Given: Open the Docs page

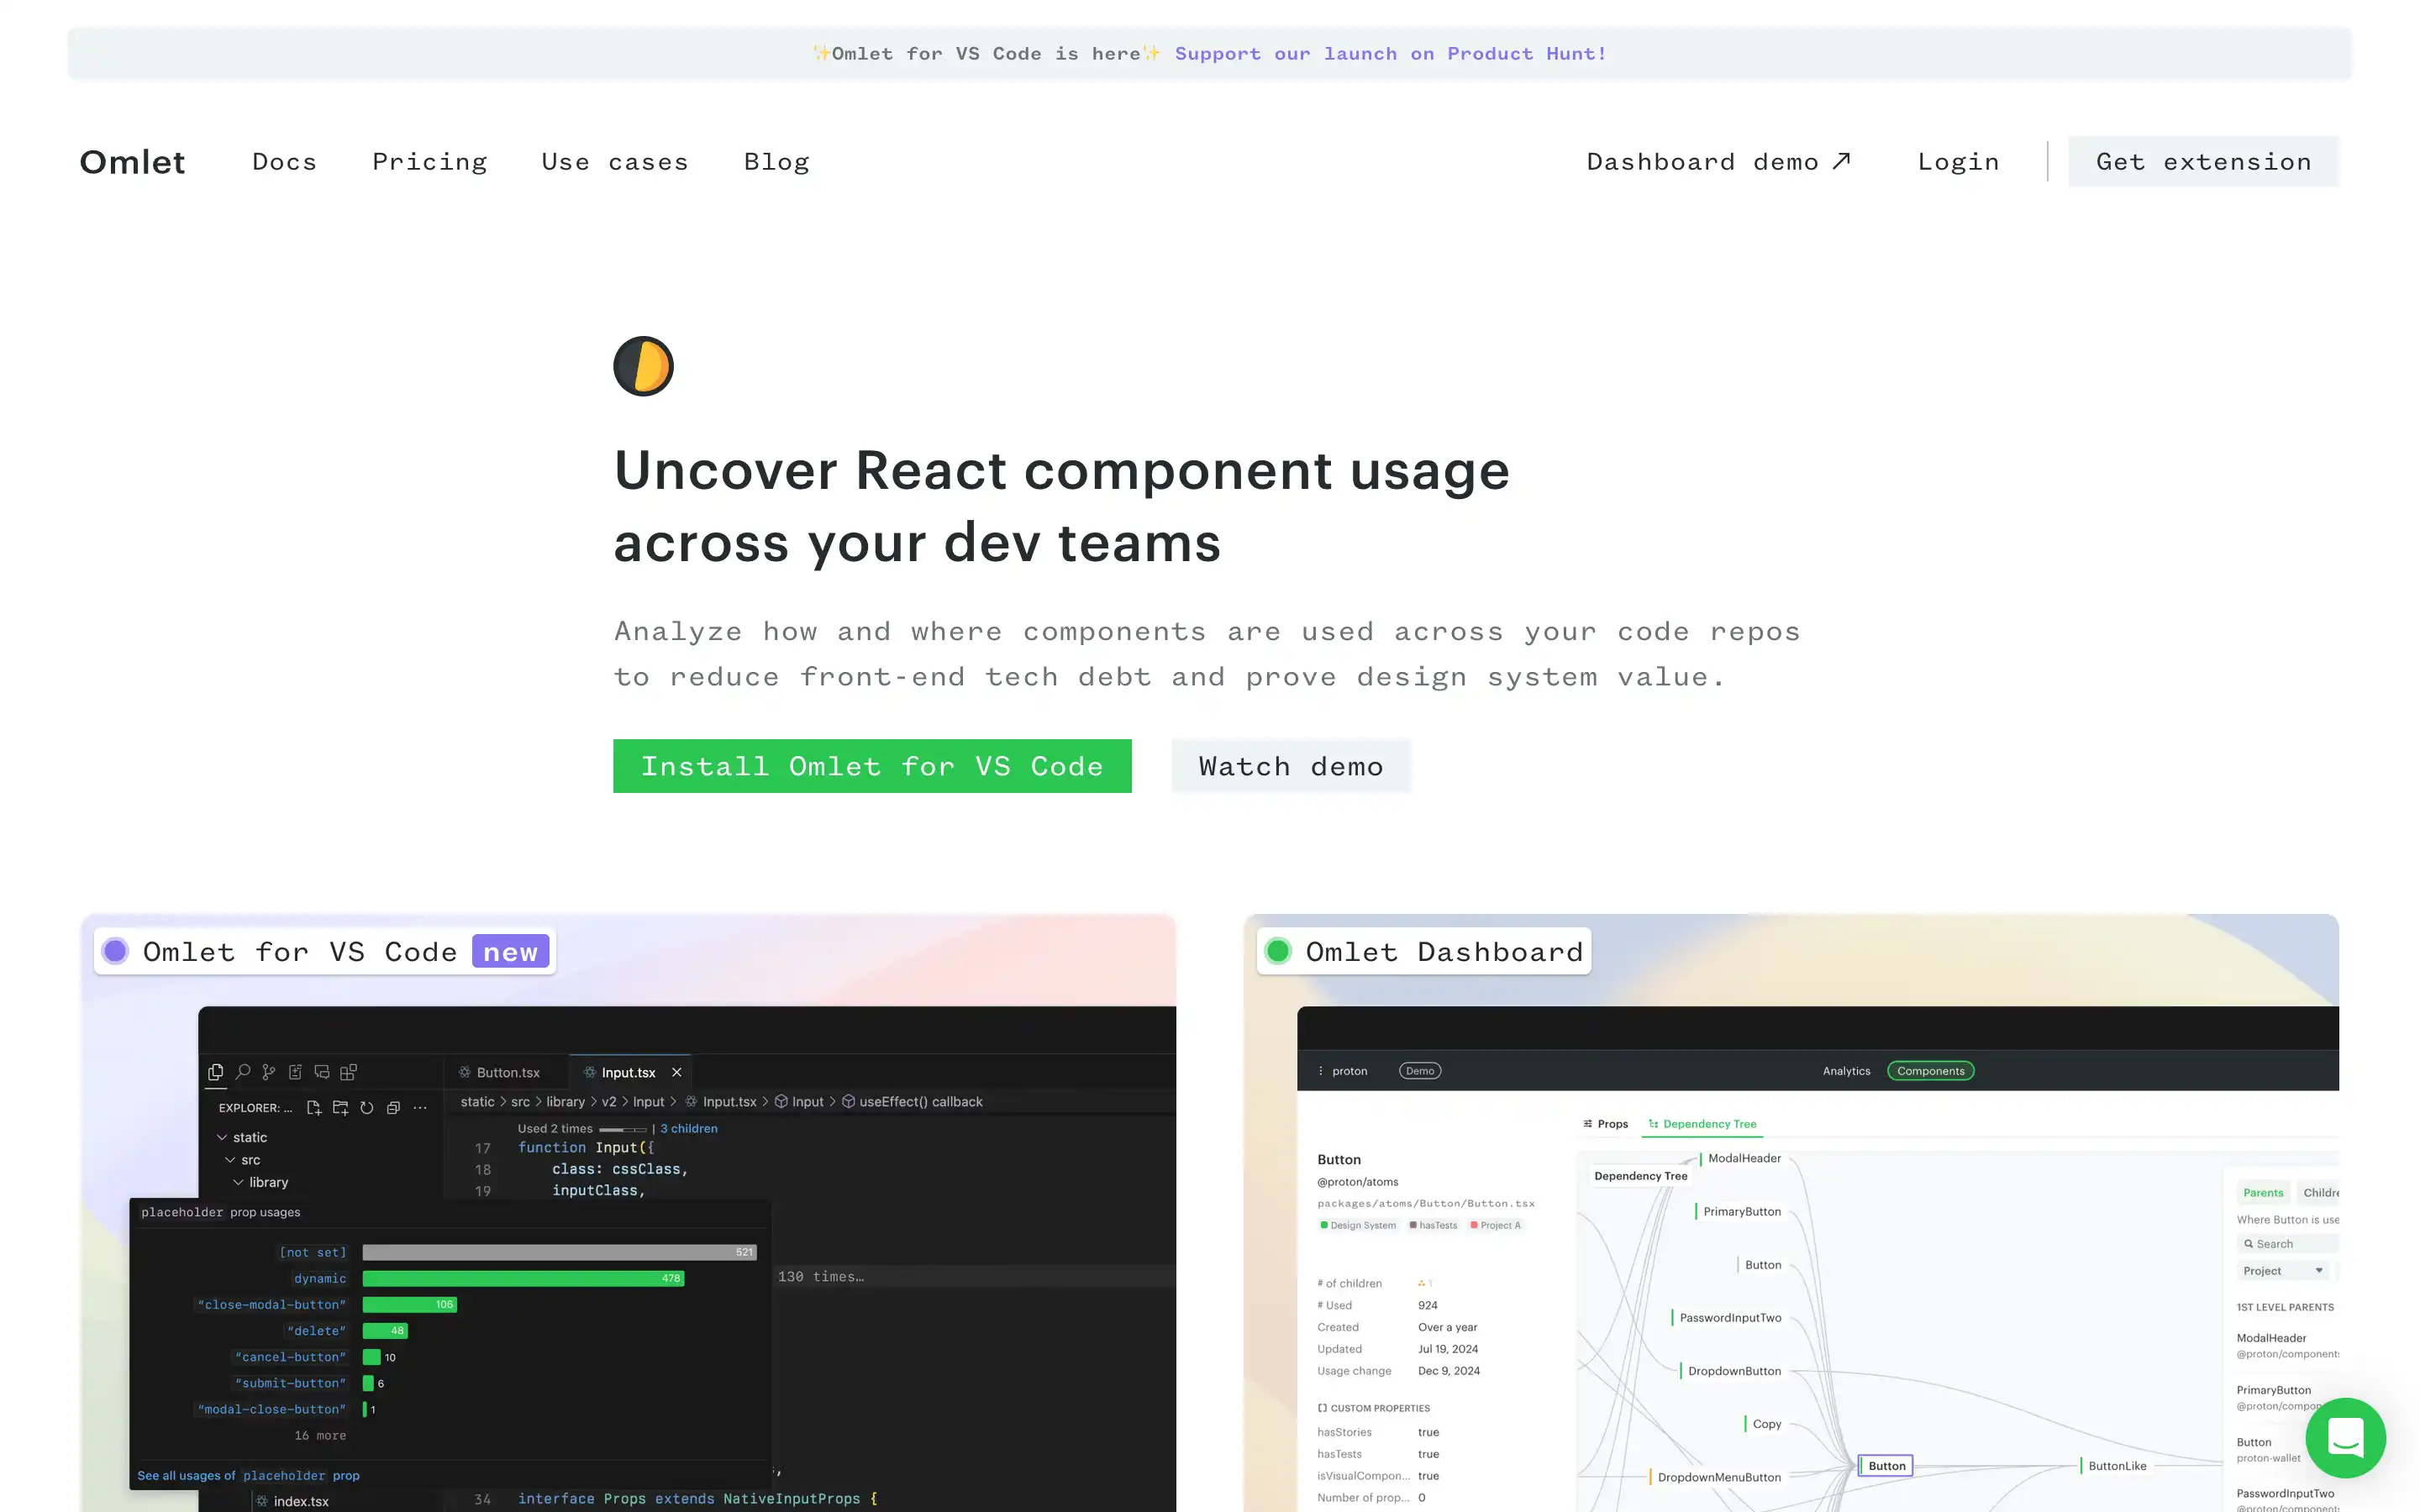Looking at the screenshot, I should [x=284, y=162].
